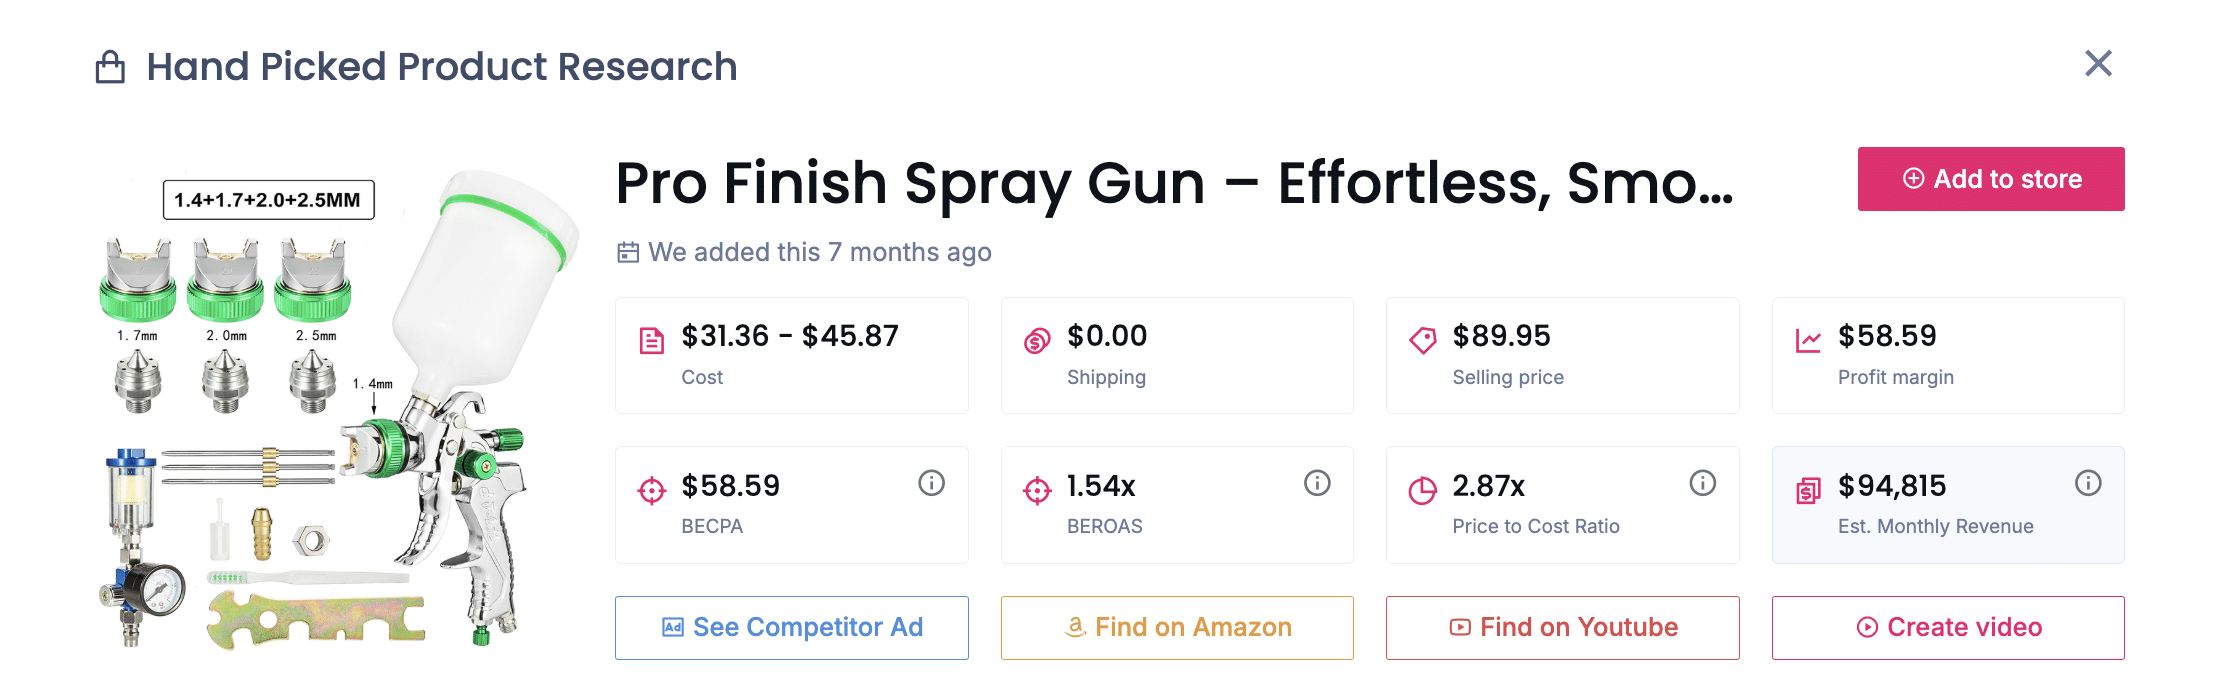This screenshot has width=2214, height=686.
Task: Open See Competitor Ad
Action: click(x=791, y=627)
